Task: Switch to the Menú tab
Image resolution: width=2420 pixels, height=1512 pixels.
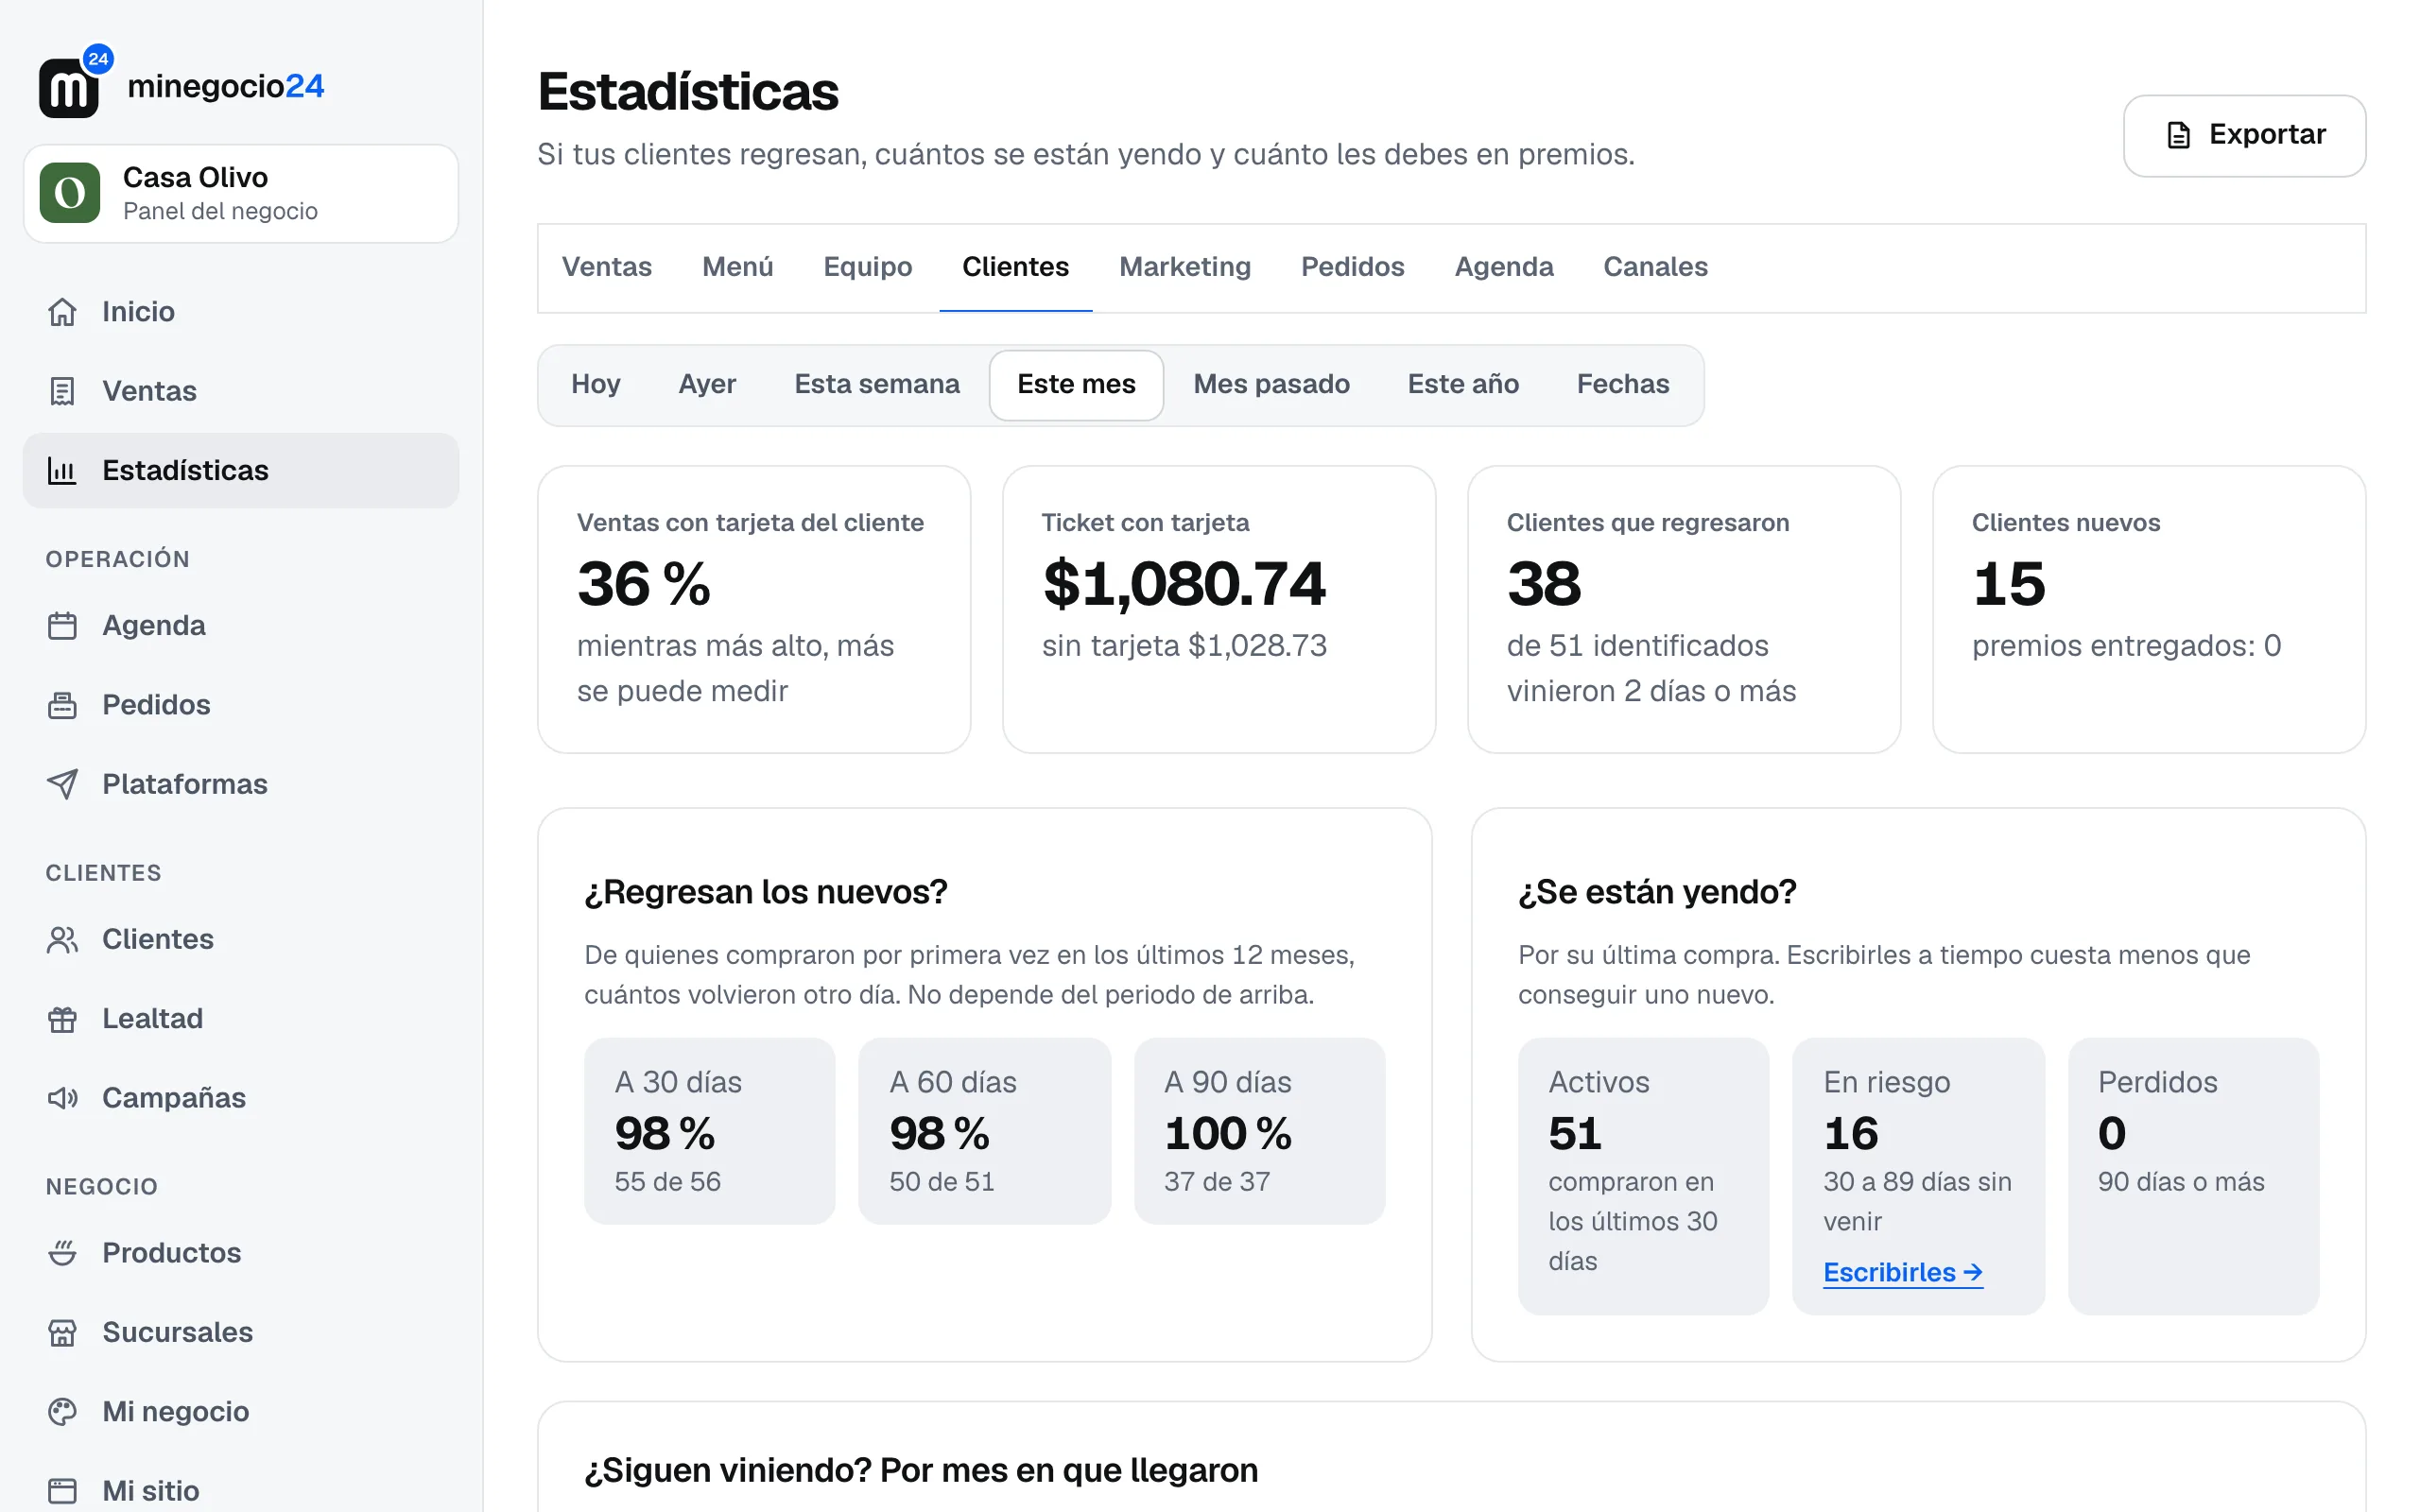Action: click(737, 267)
